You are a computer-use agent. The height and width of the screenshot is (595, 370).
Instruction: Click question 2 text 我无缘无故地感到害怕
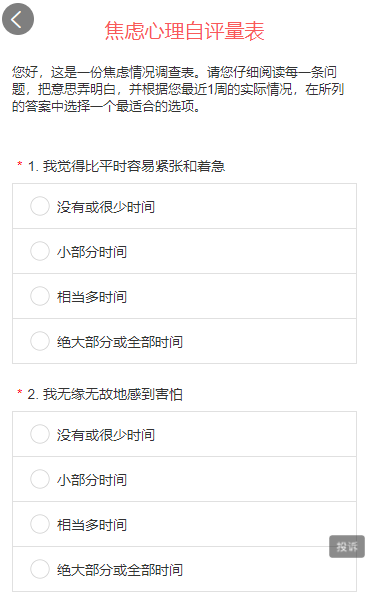(112, 394)
